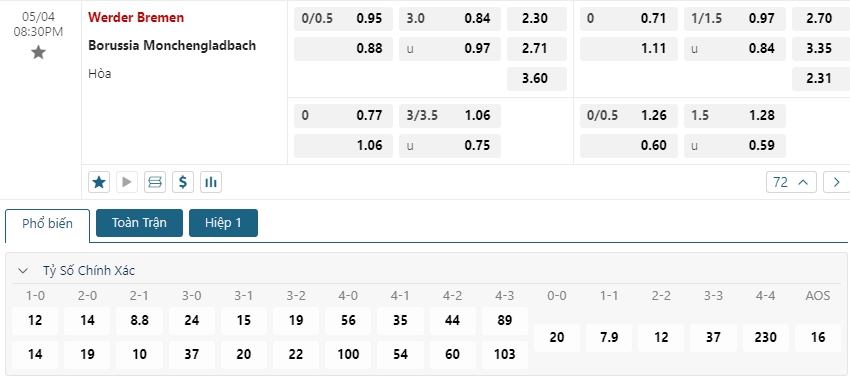Open the Toàn Trận tab
Screen dimensions: 850x379
coord(139,223)
